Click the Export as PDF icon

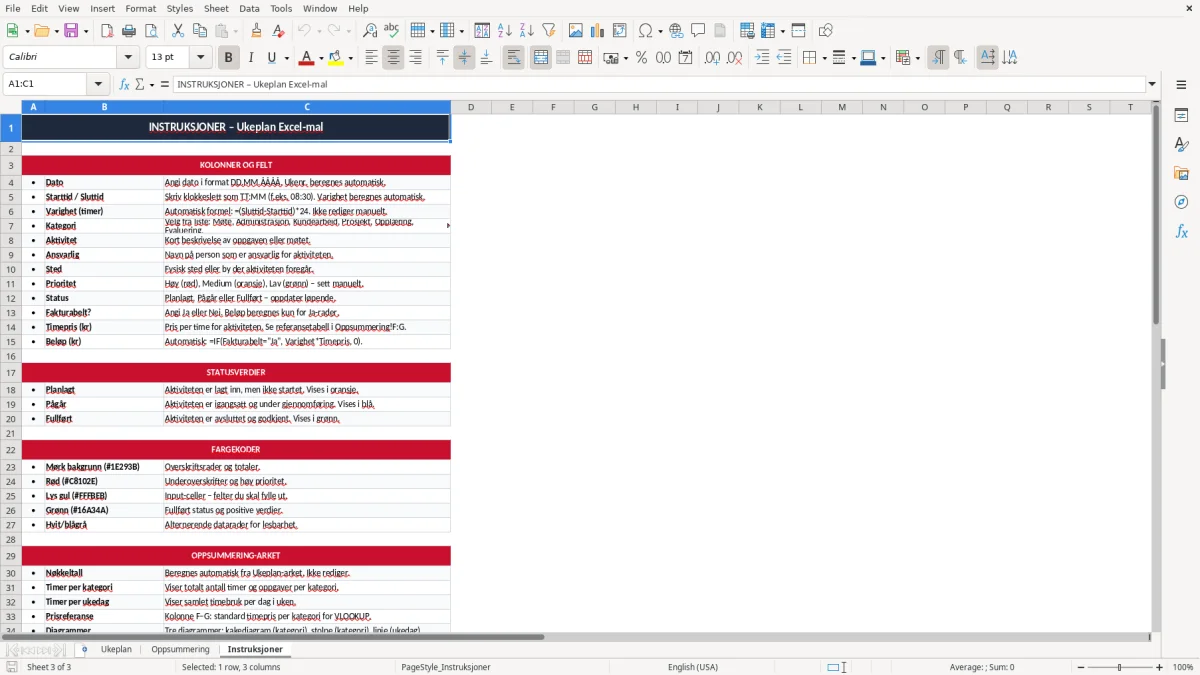[107, 31]
